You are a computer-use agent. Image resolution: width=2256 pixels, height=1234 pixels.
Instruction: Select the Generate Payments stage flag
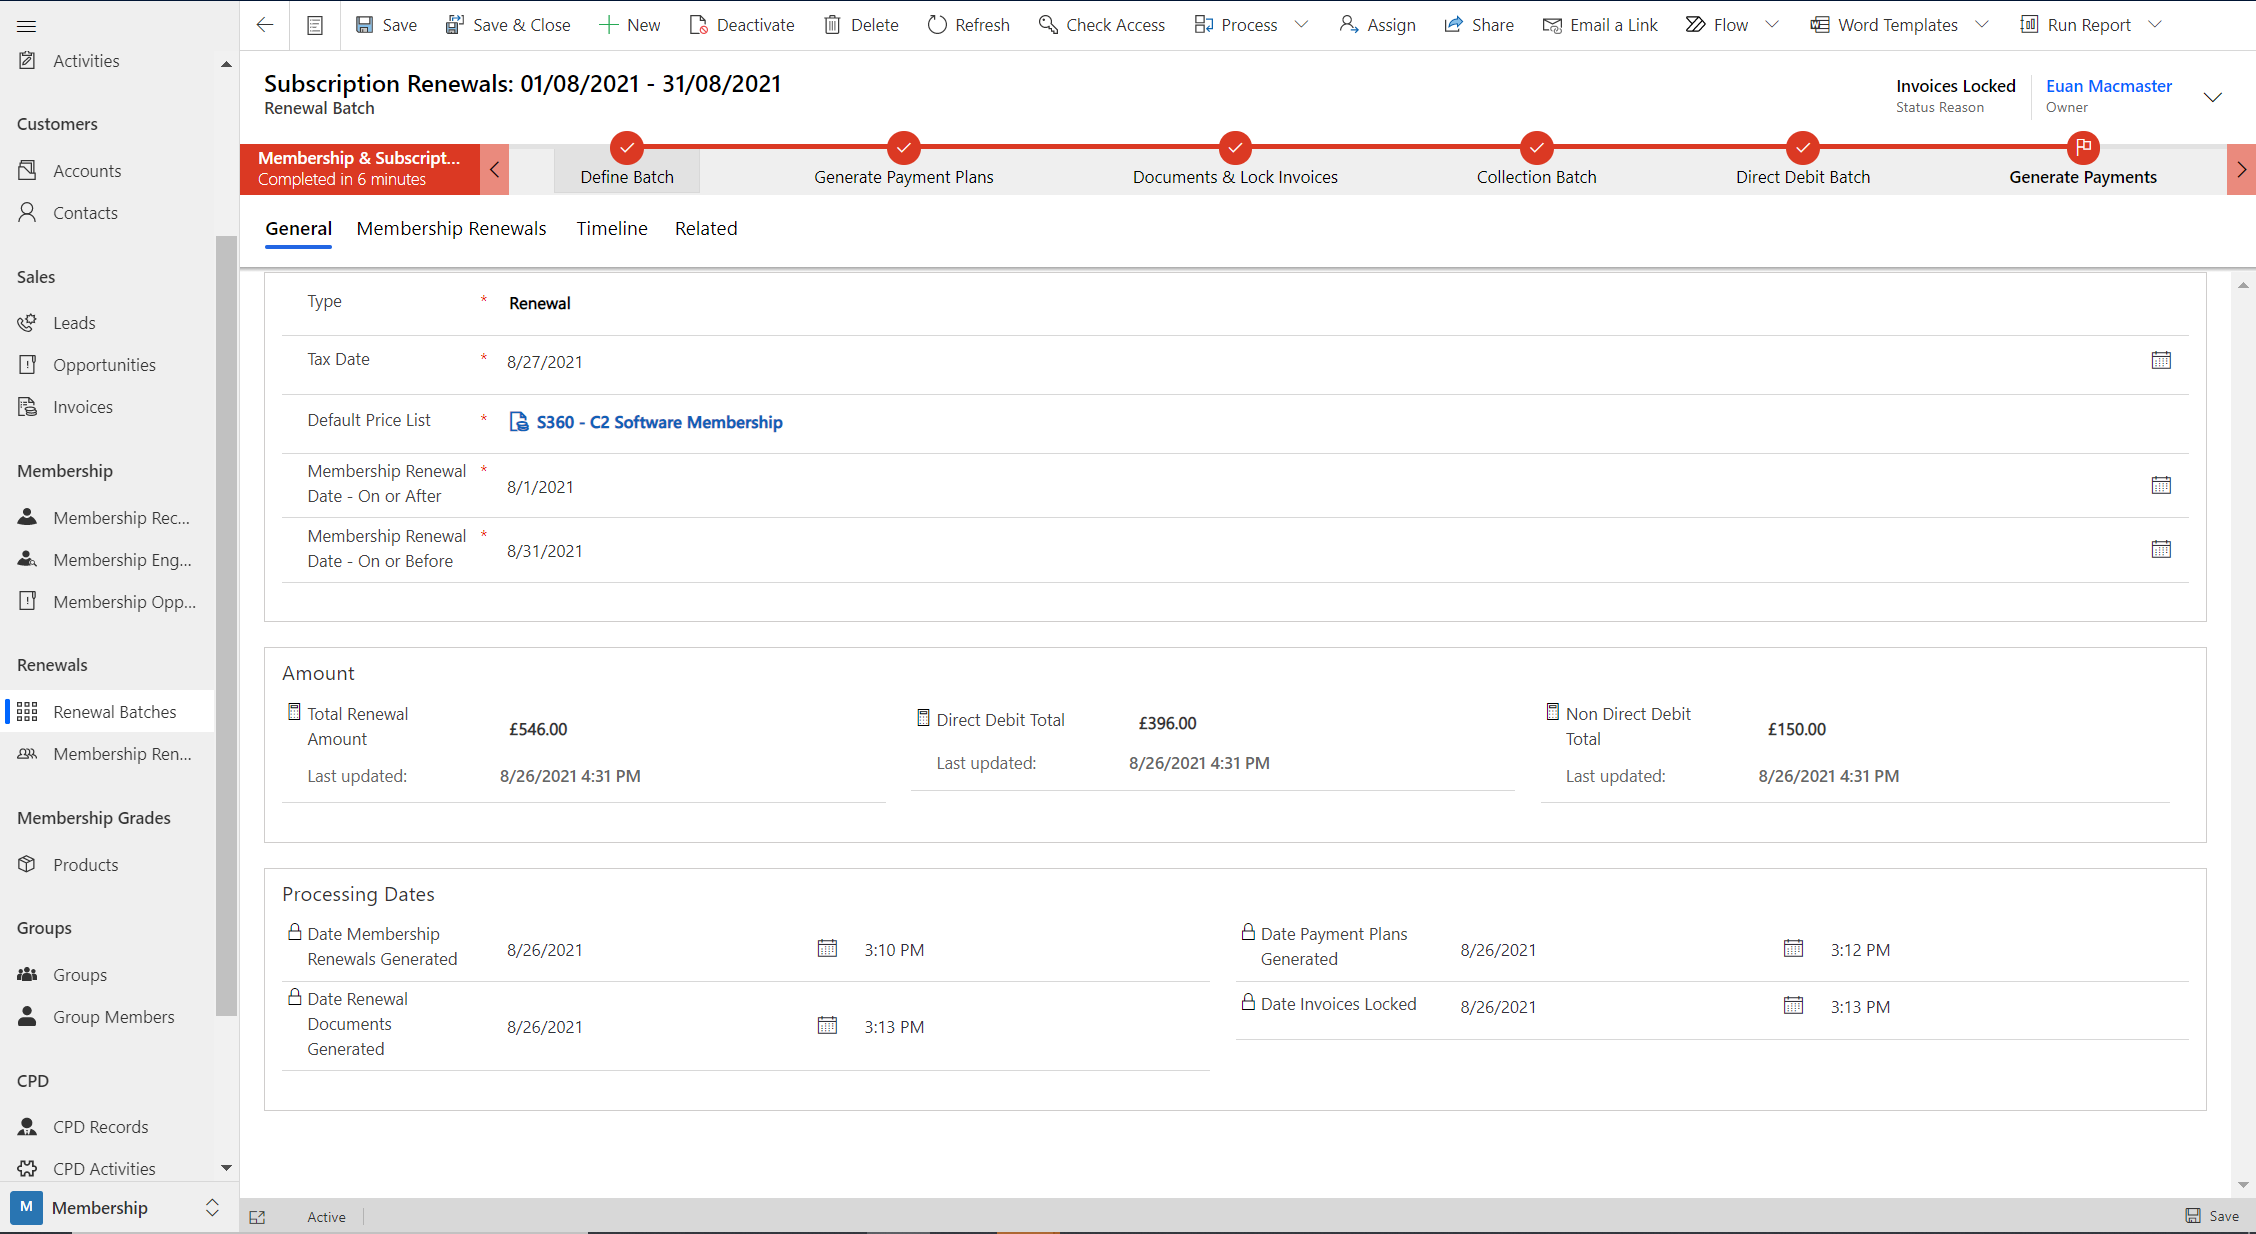coord(2083,148)
